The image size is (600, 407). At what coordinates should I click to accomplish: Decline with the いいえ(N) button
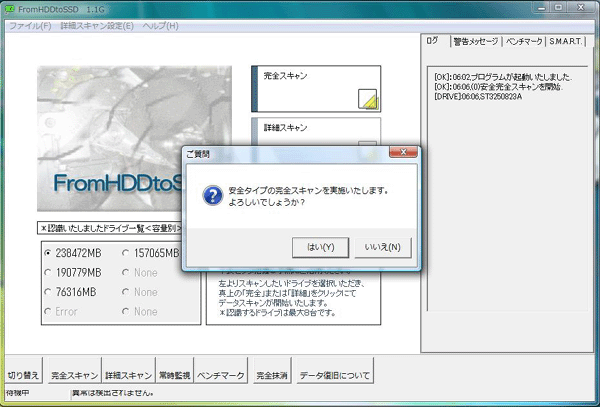[383, 247]
